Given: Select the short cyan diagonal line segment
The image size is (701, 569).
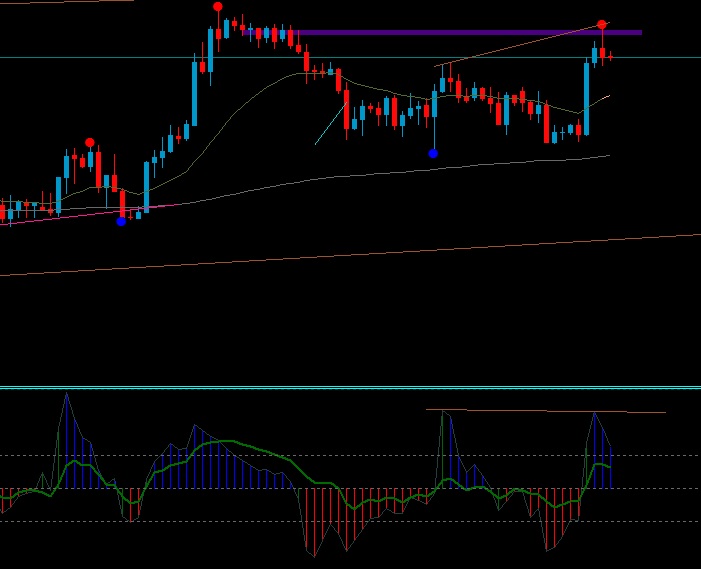Looking at the screenshot, I should [x=331, y=124].
